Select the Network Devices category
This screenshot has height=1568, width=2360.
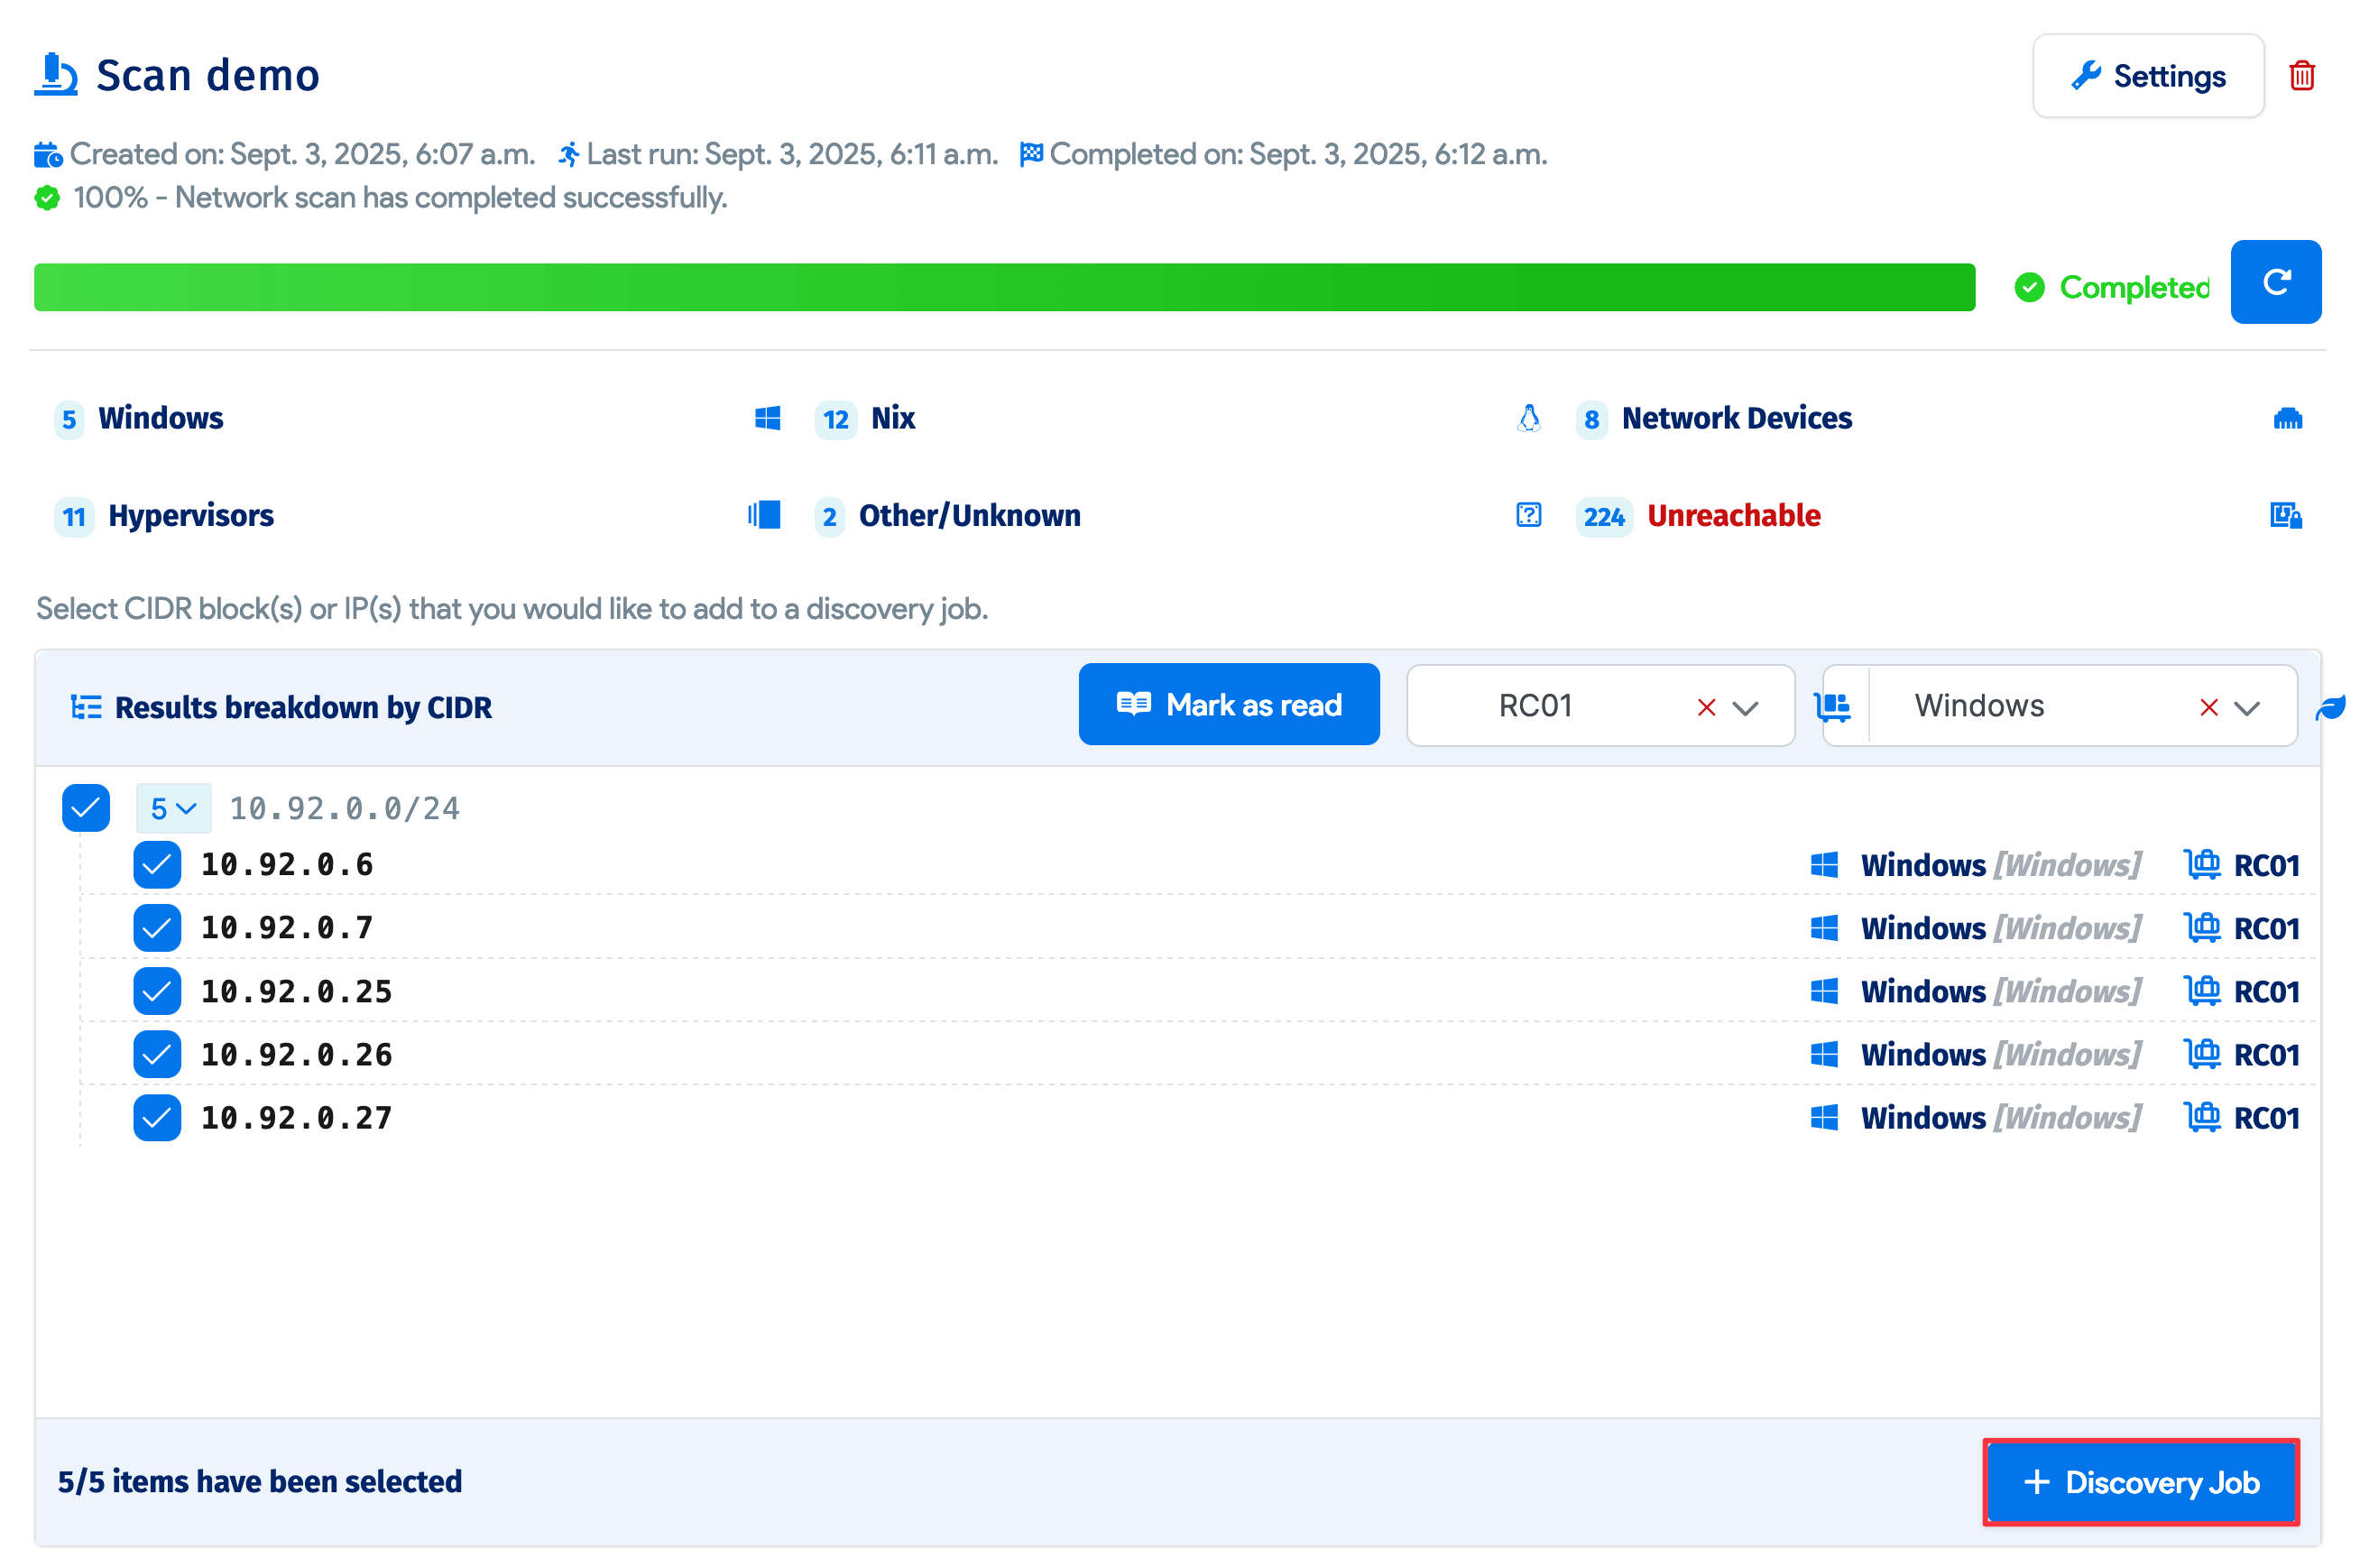point(1736,418)
